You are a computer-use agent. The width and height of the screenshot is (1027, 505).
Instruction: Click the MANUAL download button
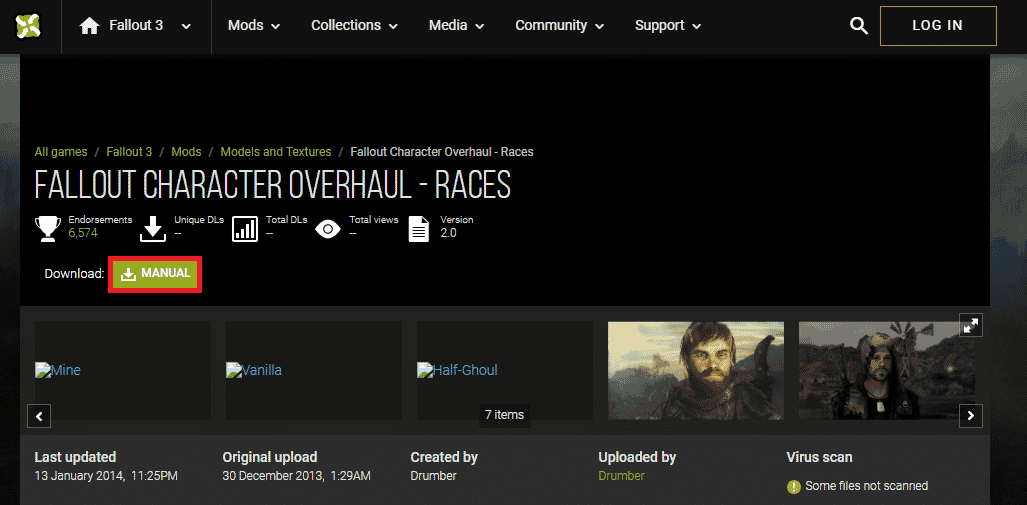coord(155,274)
